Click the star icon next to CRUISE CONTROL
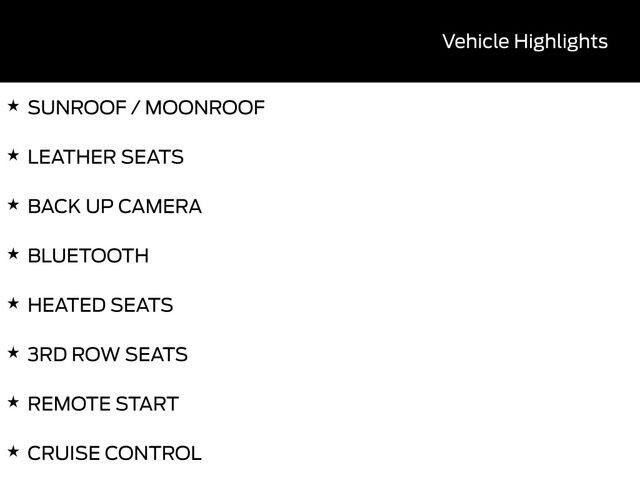Screen dimensions: 640x480 tap(13, 451)
